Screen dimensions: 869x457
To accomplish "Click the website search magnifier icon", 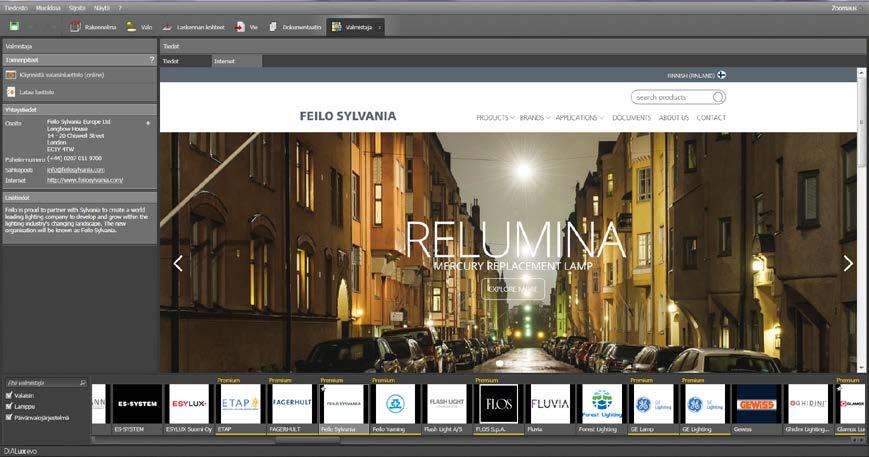I will [718, 97].
